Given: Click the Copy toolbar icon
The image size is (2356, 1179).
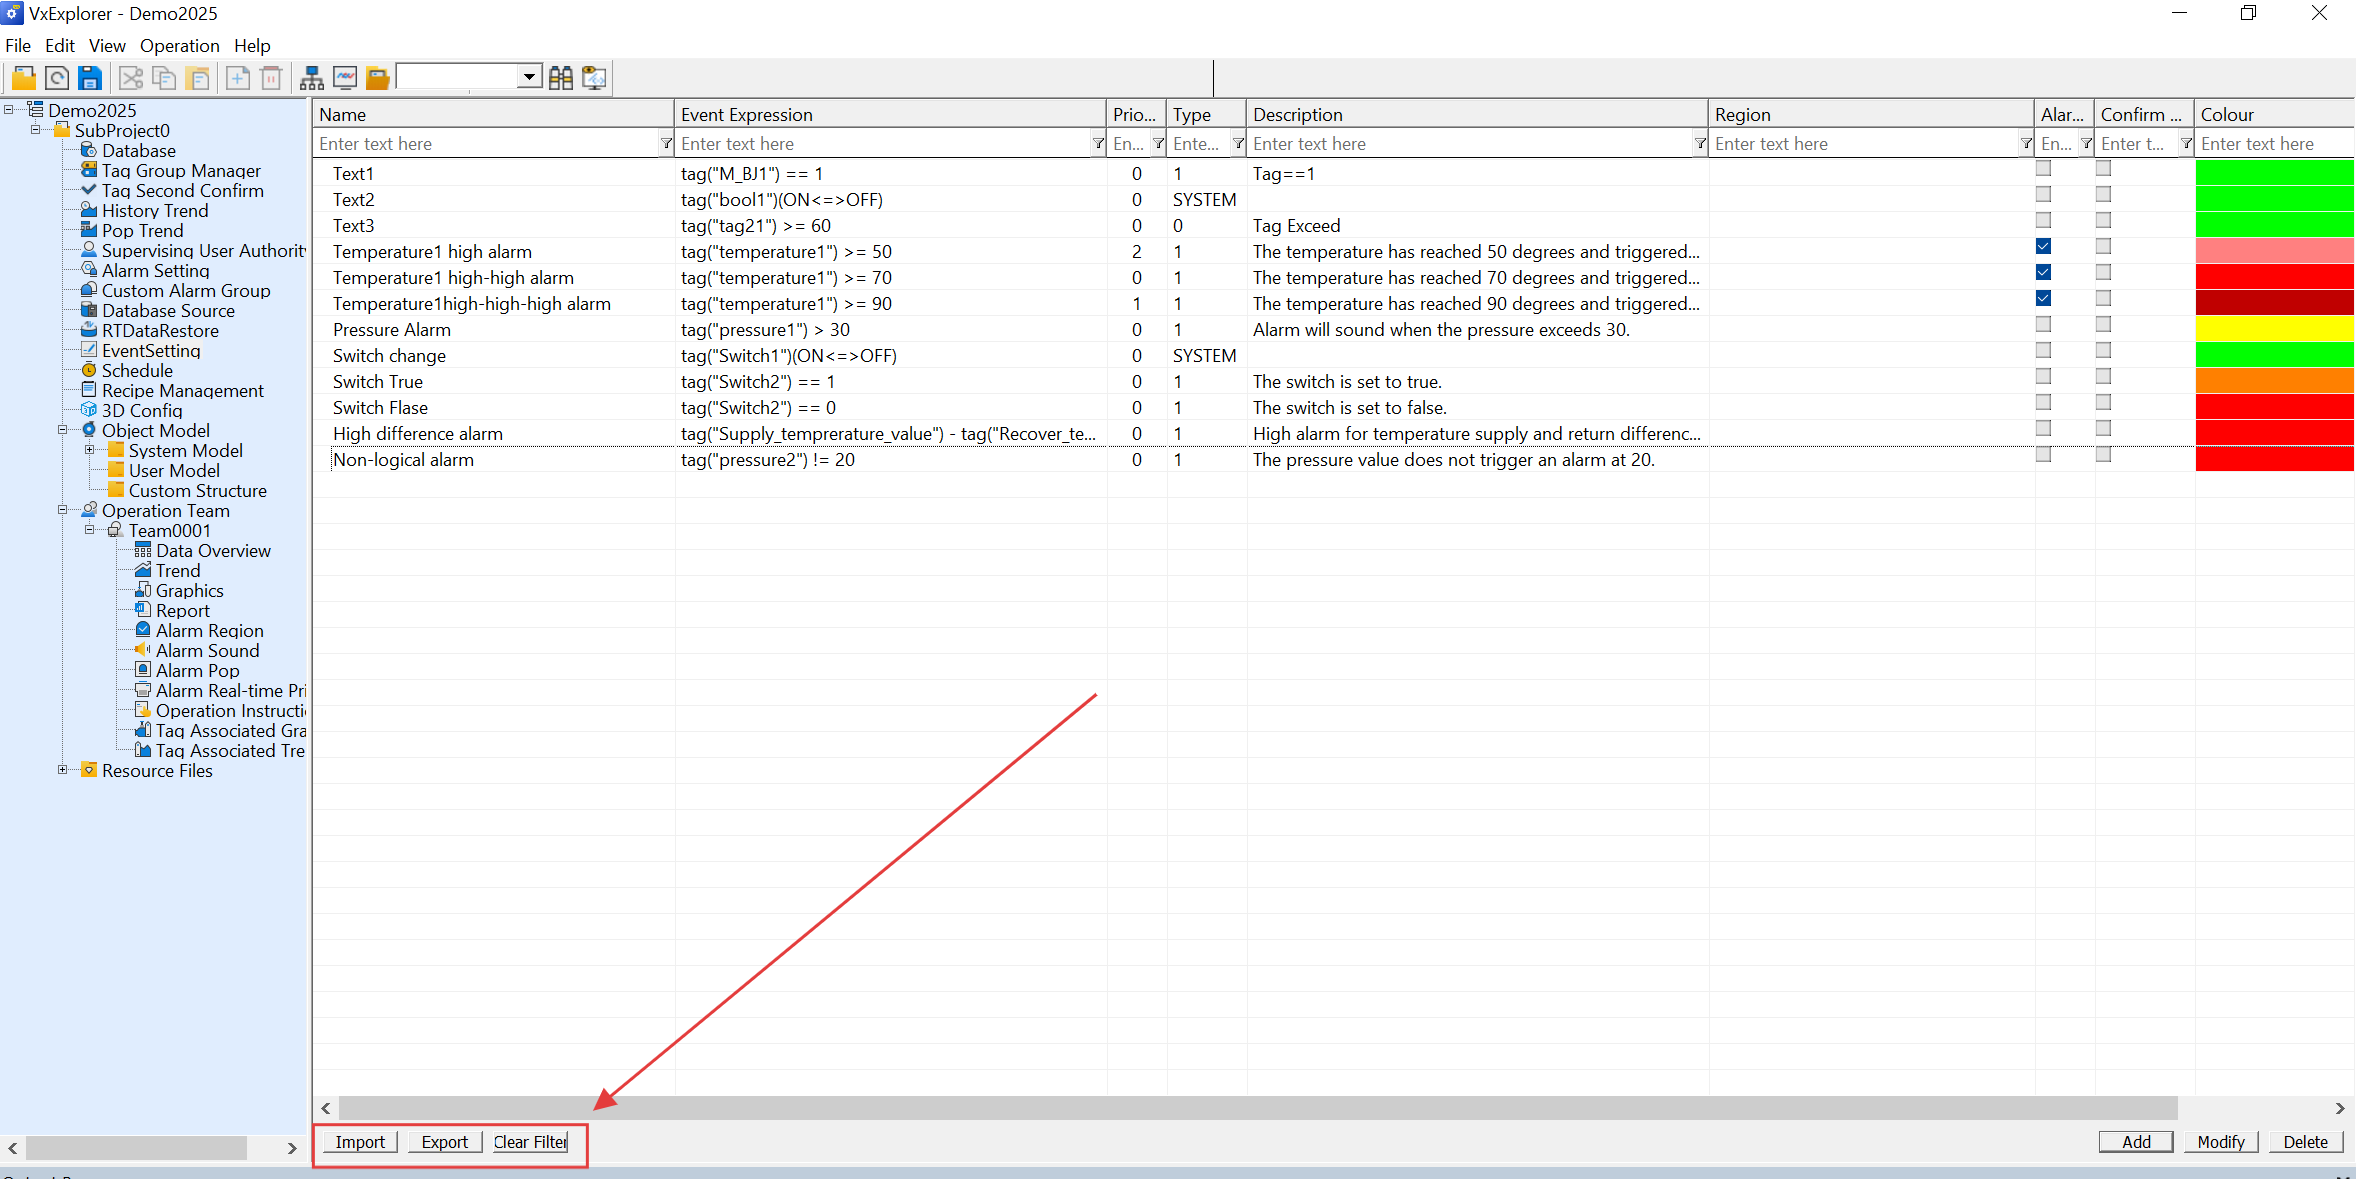Looking at the screenshot, I should 164,78.
